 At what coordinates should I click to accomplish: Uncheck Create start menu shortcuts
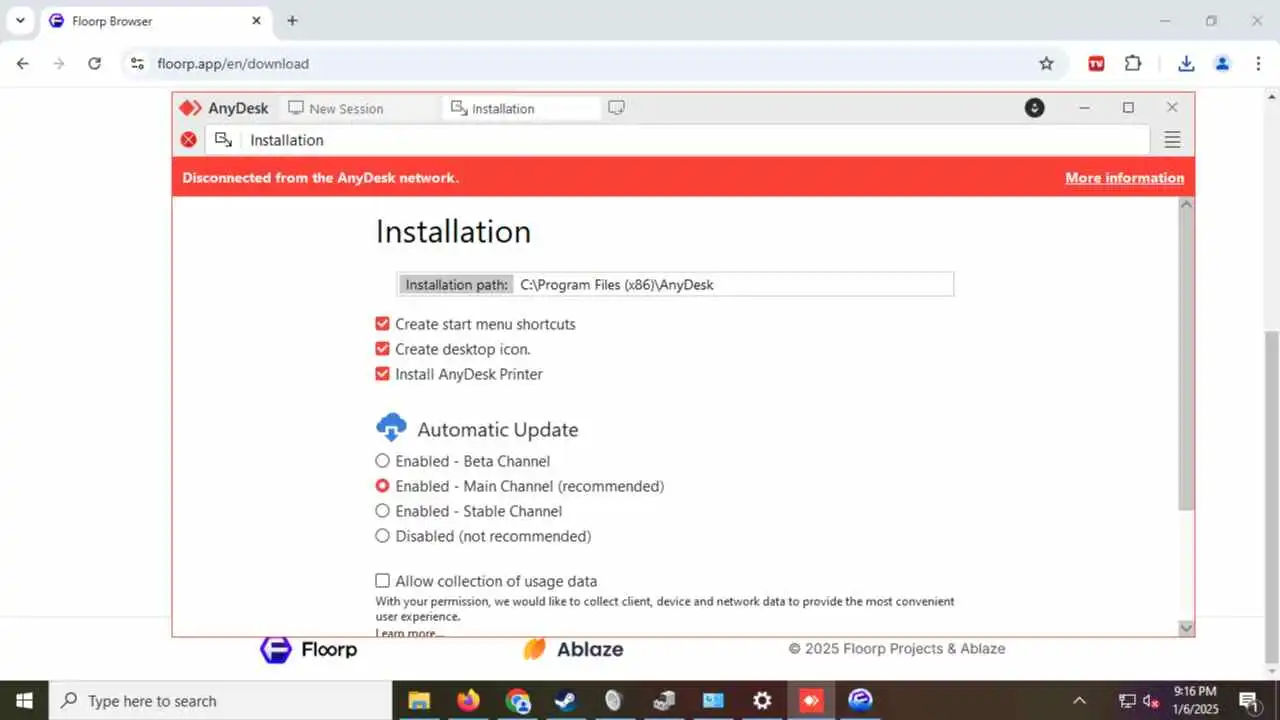[382, 324]
